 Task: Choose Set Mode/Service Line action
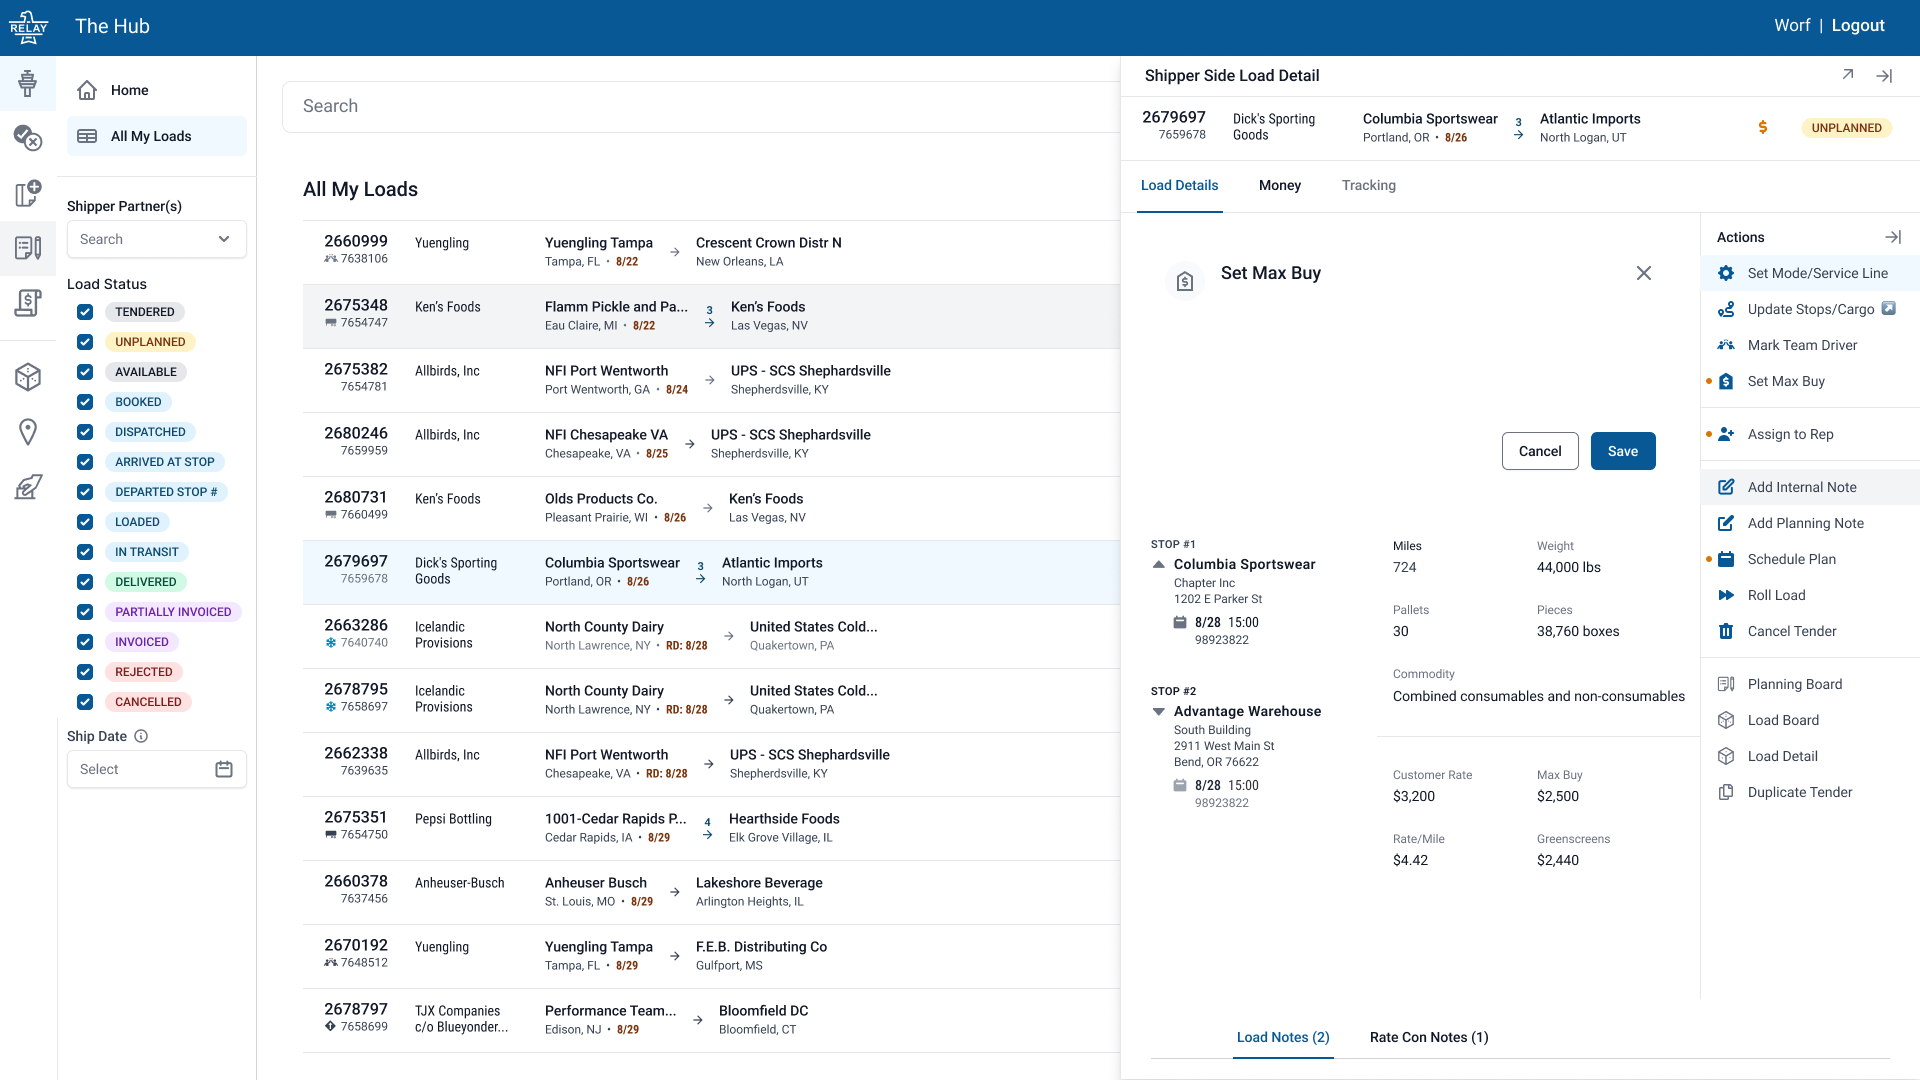coord(1810,273)
